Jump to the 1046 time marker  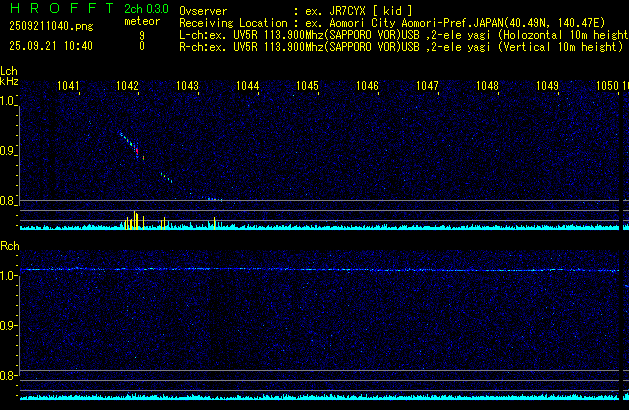point(367,87)
